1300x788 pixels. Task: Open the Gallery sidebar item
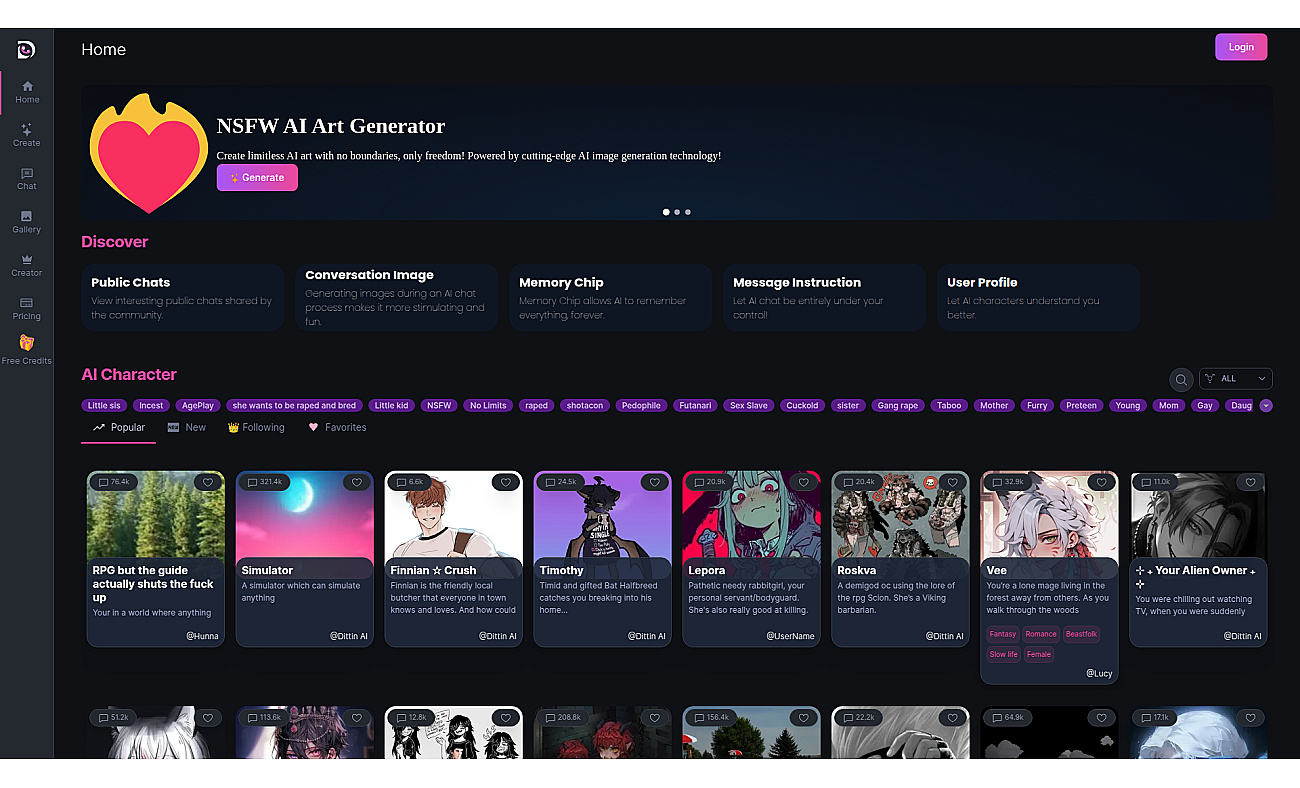coord(27,222)
